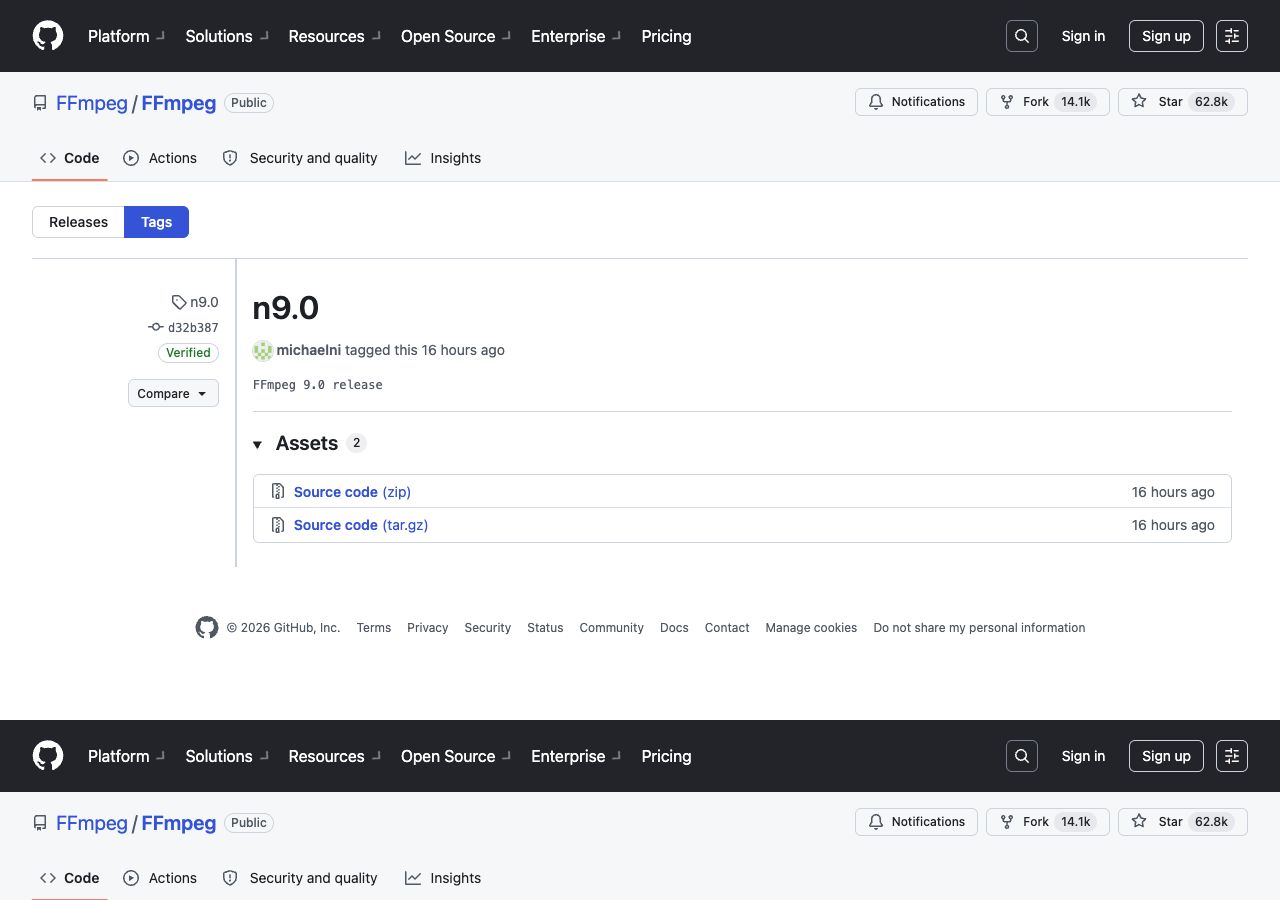The width and height of the screenshot is (1280, 900).
Task: Click the GitHub logo in the footer
Action: pos(207,628)
